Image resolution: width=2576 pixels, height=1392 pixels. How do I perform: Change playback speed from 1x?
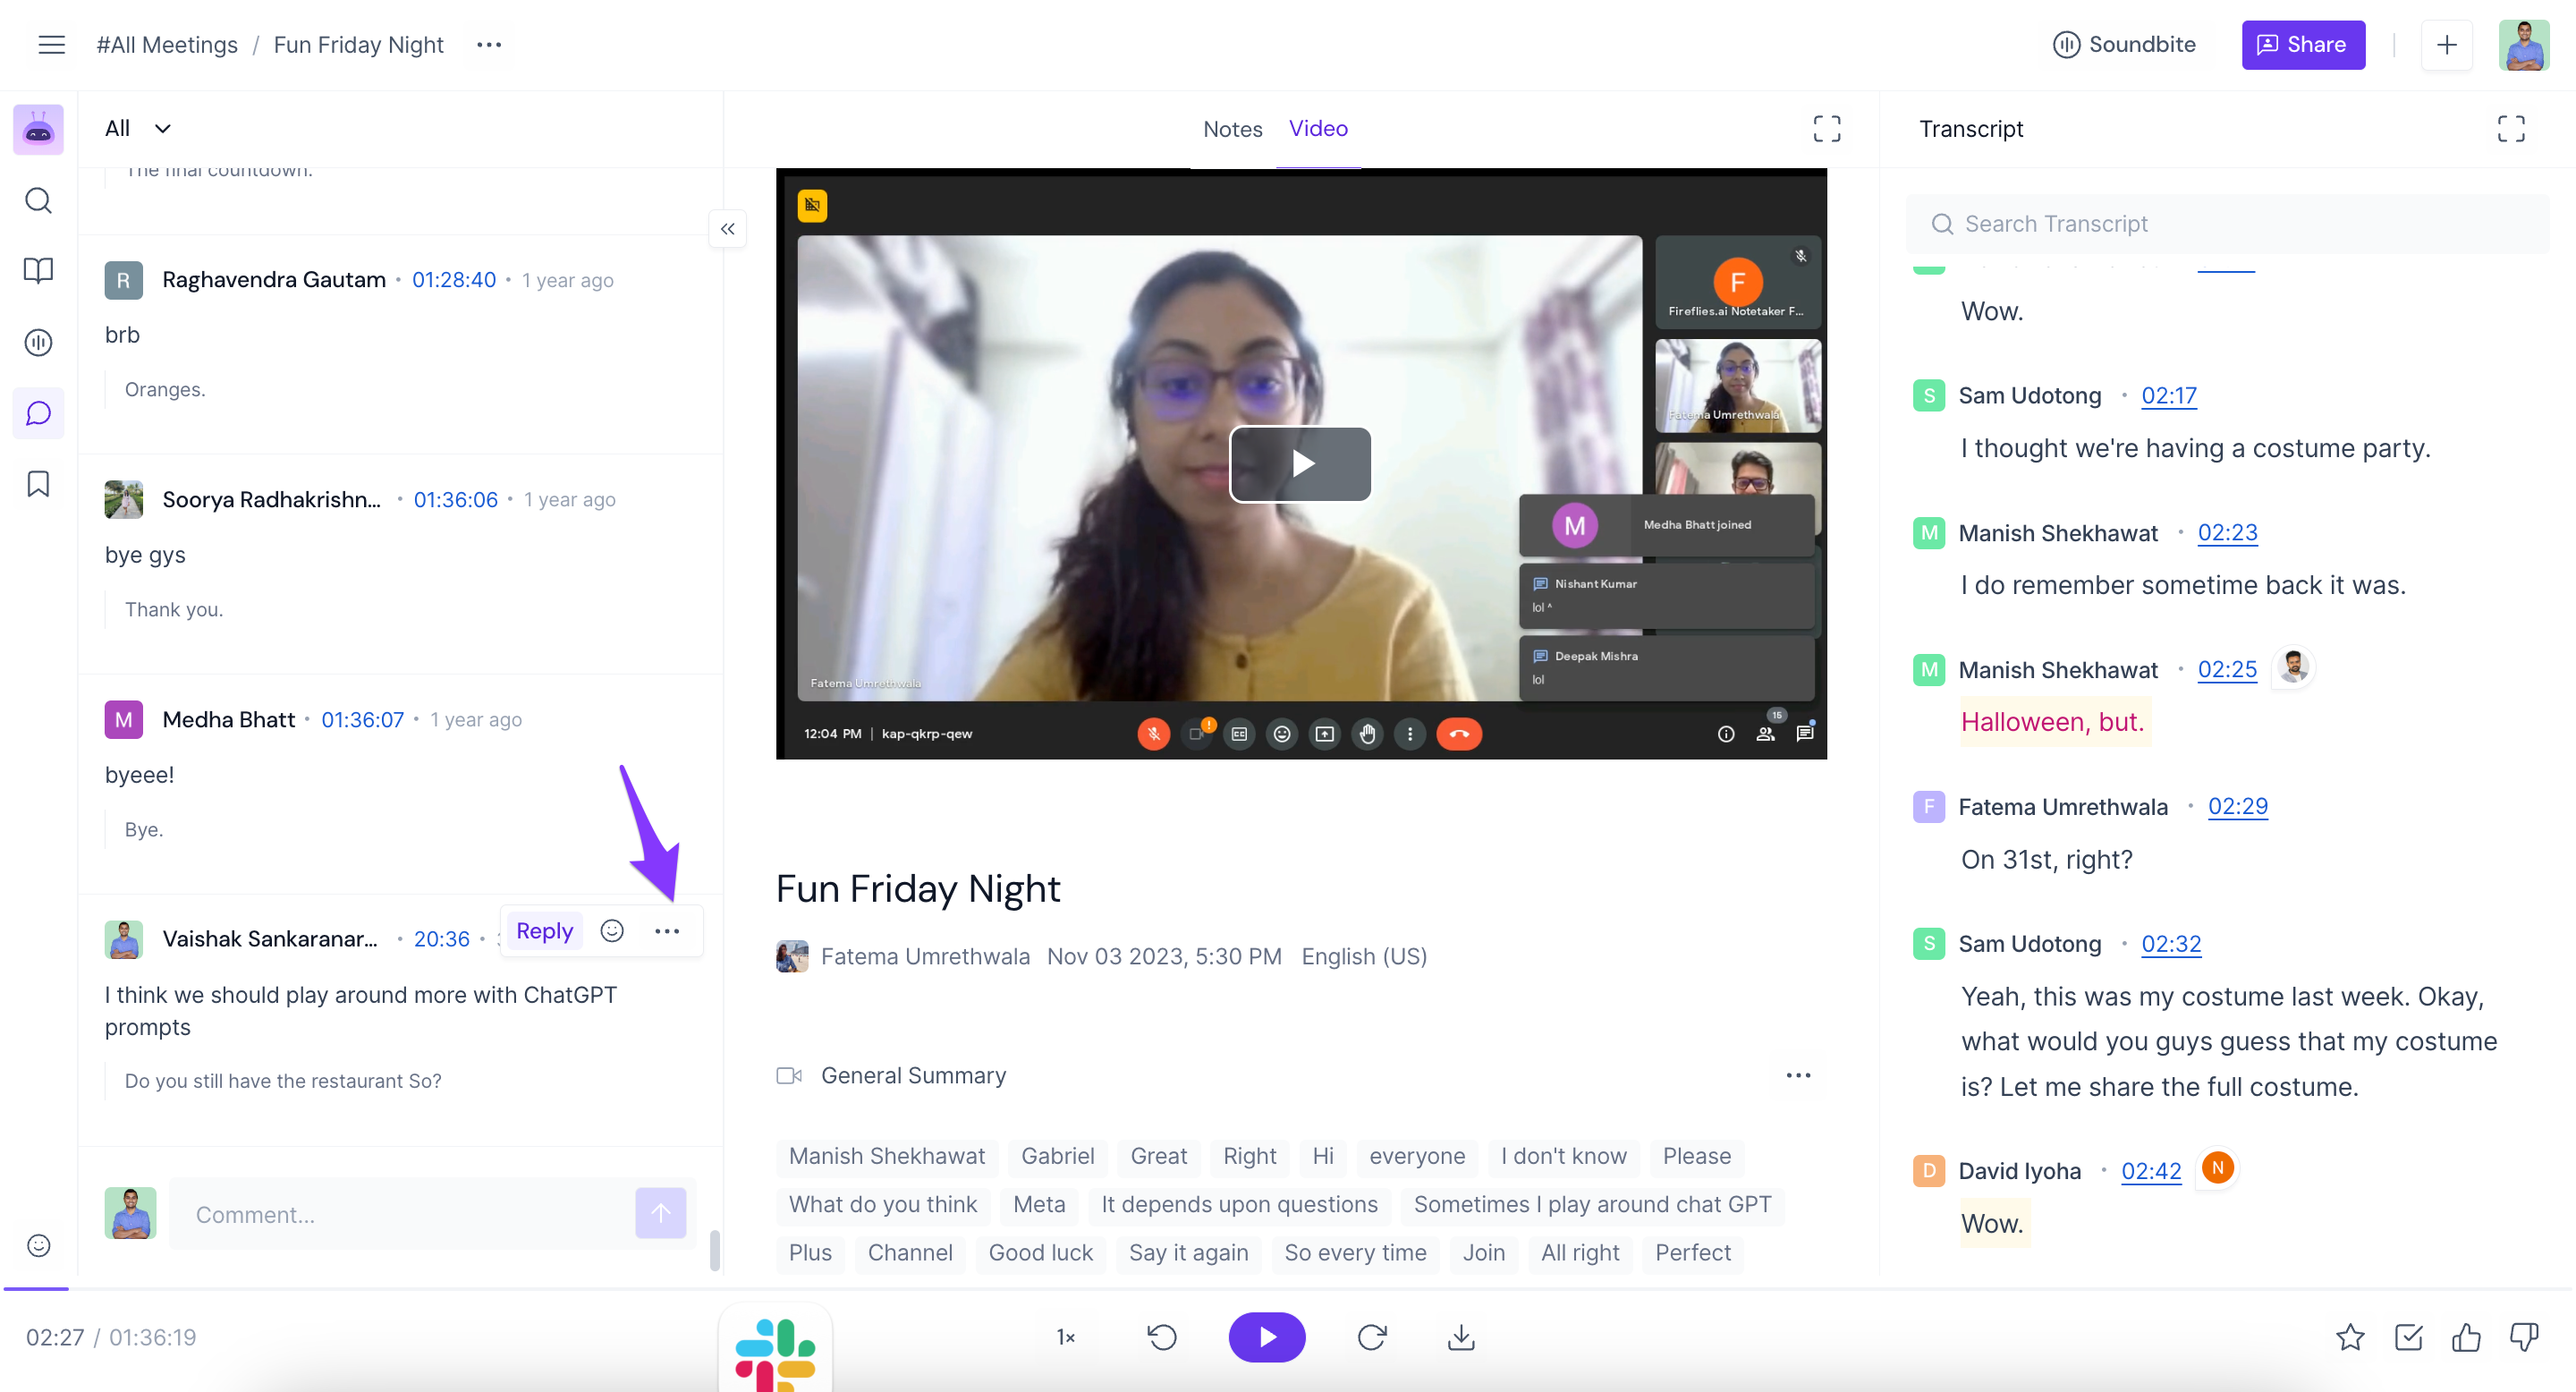[1066, 1337]
